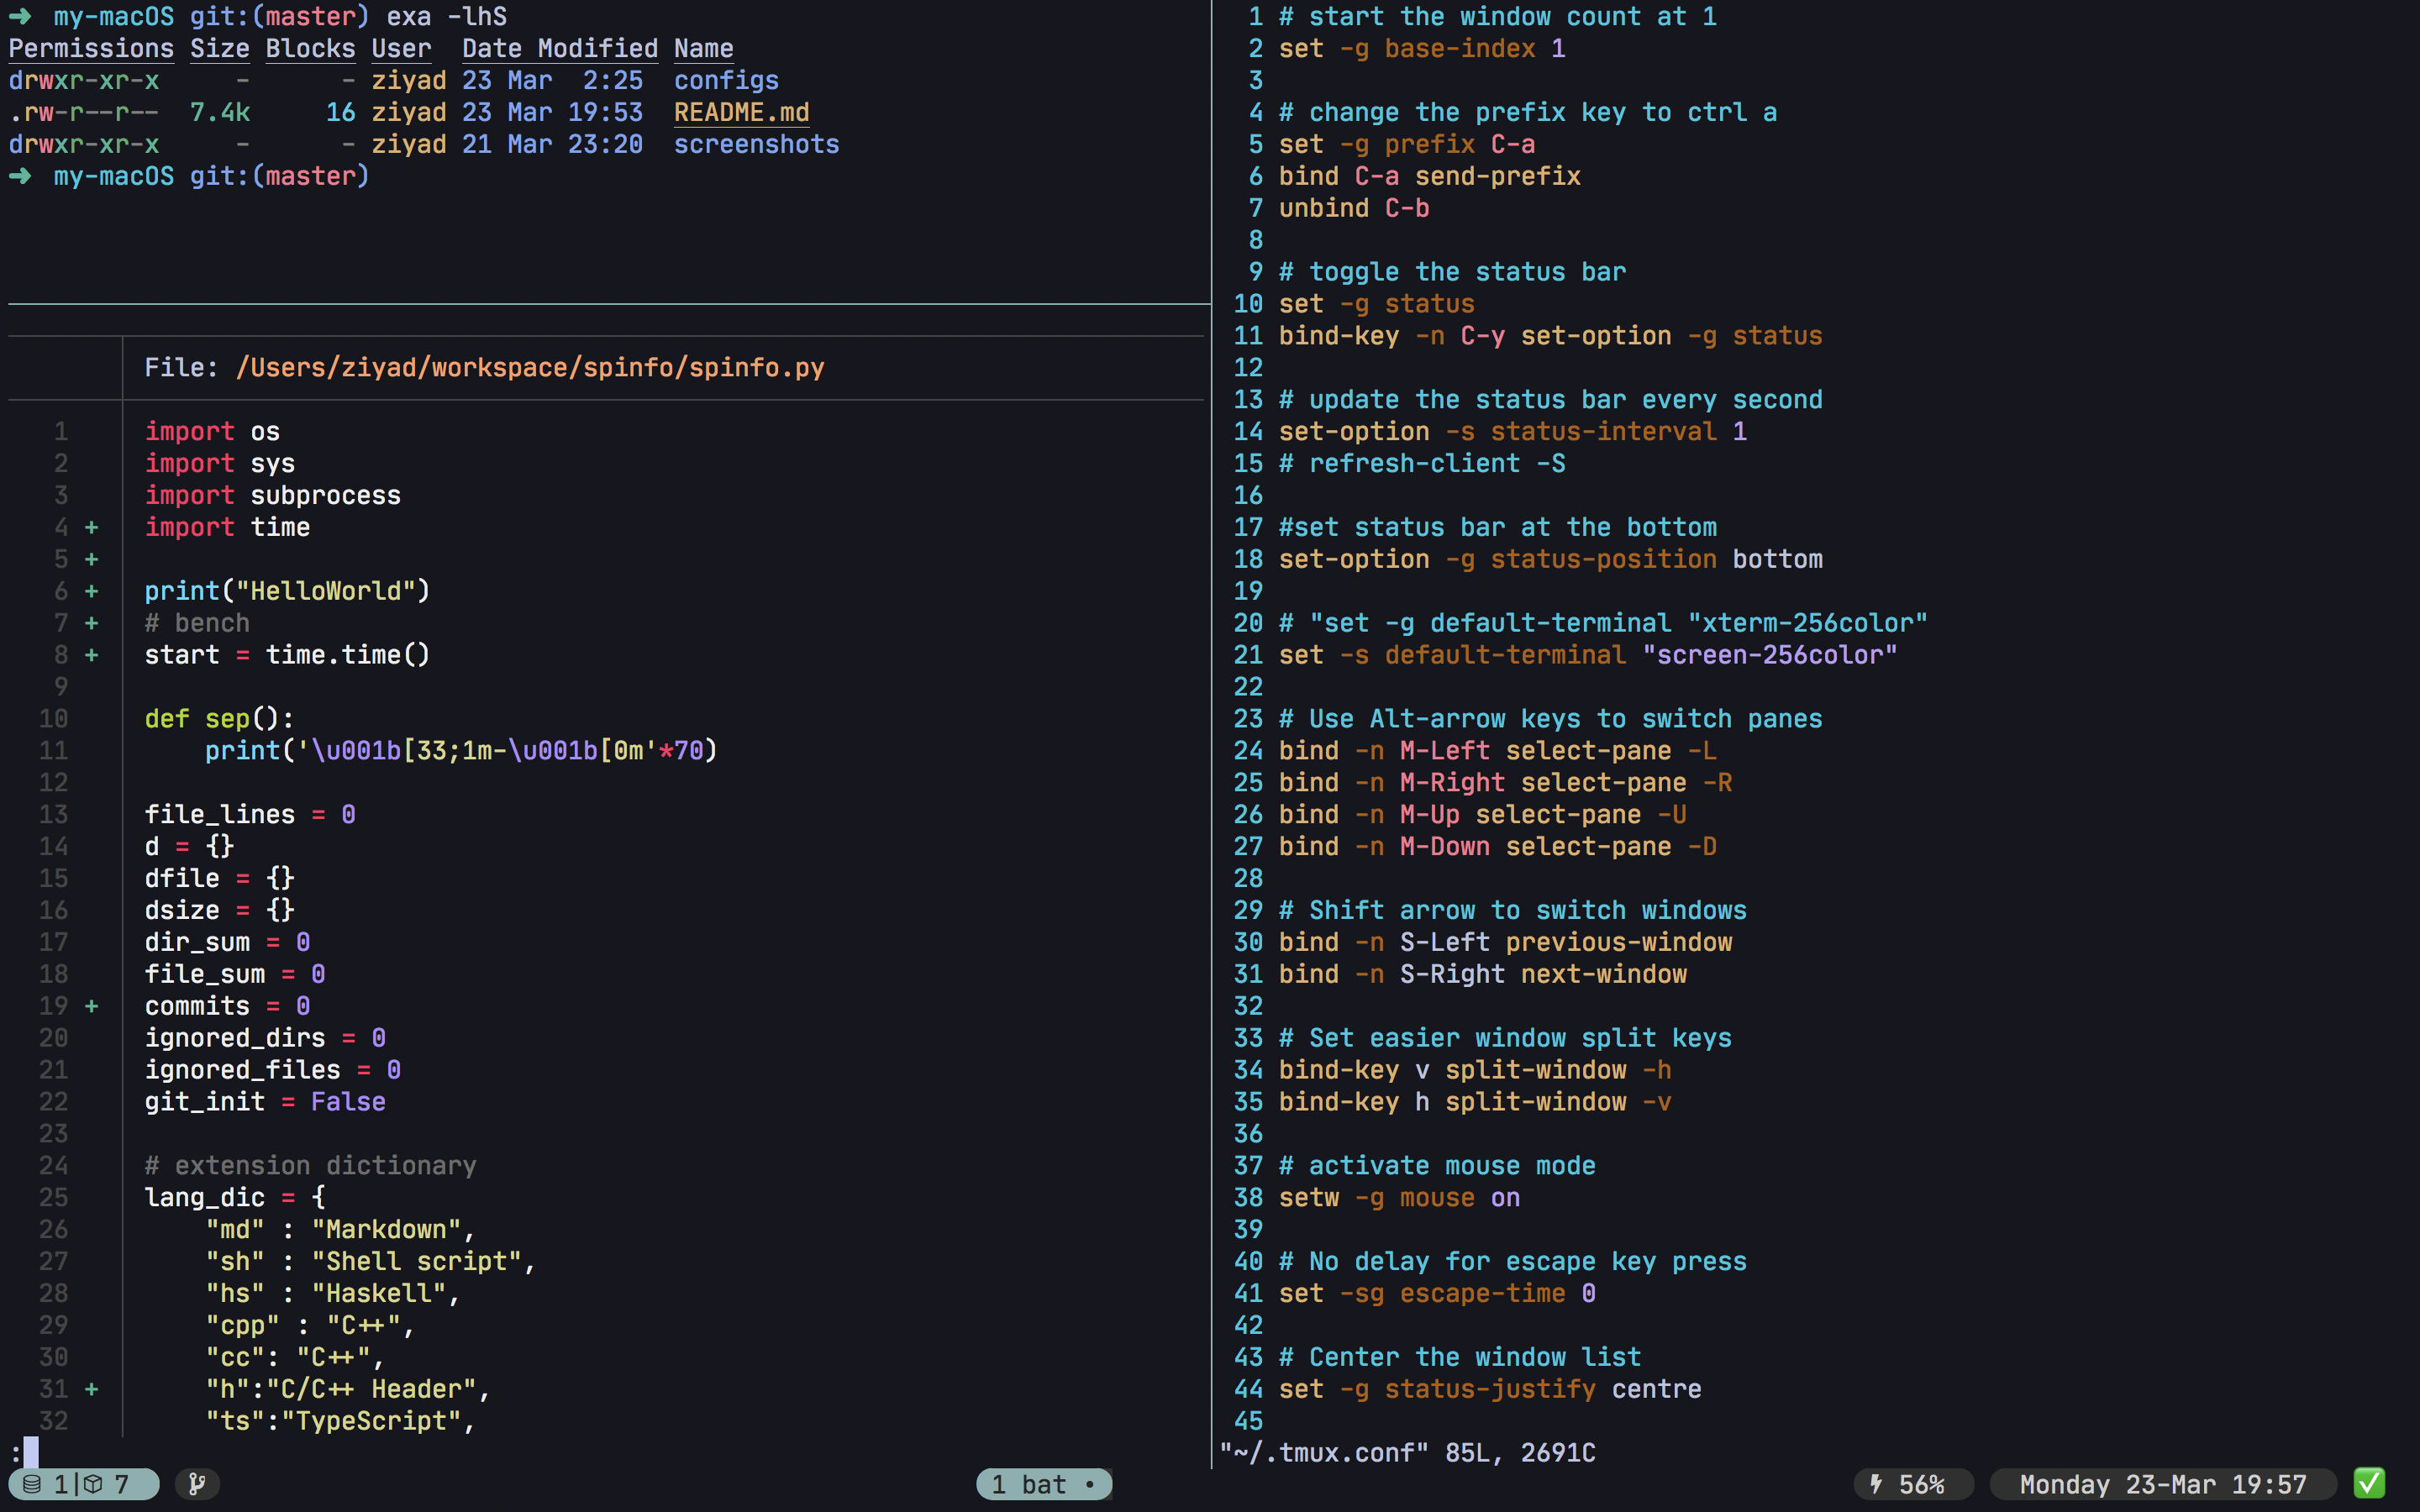
Task: Click 'ignored_files = 0' line
Action: coord(272,1070)
